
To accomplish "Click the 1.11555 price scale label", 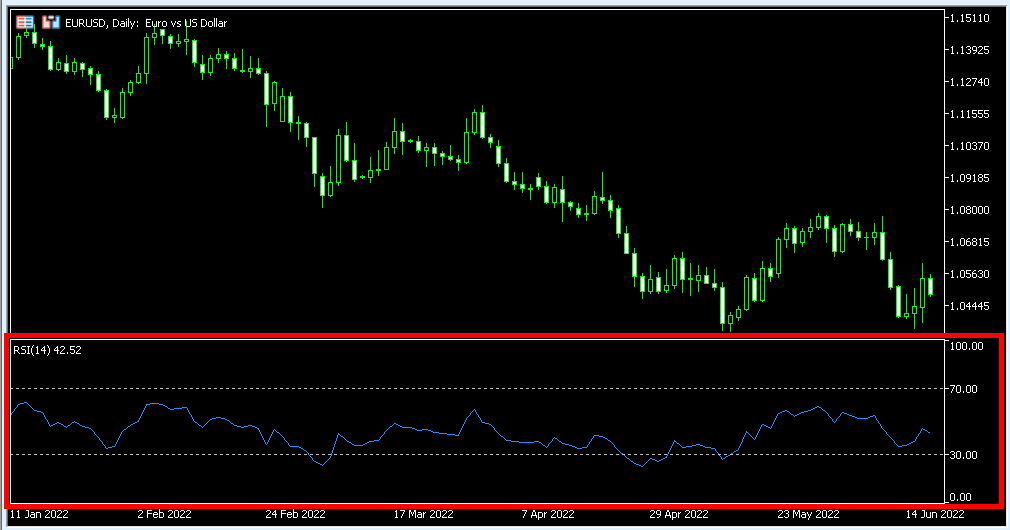I will (969, 114).
